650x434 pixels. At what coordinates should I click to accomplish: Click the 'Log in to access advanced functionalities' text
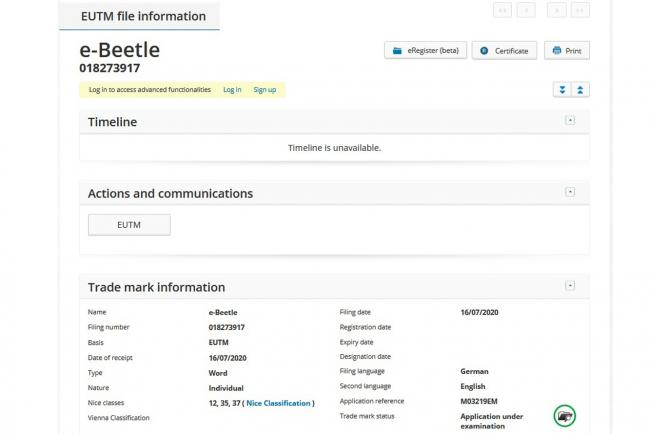click(x=150, y=90)
